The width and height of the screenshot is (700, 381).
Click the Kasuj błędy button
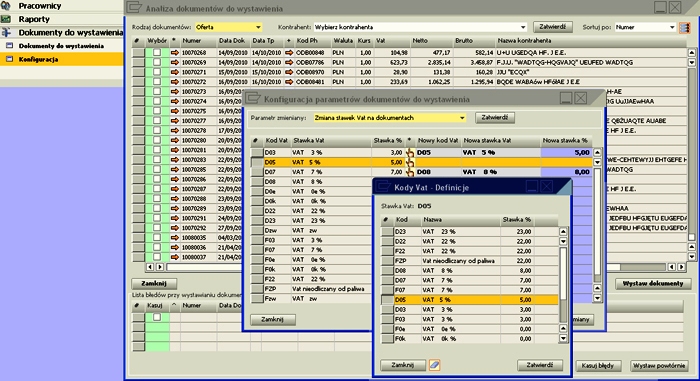[598, 366]
